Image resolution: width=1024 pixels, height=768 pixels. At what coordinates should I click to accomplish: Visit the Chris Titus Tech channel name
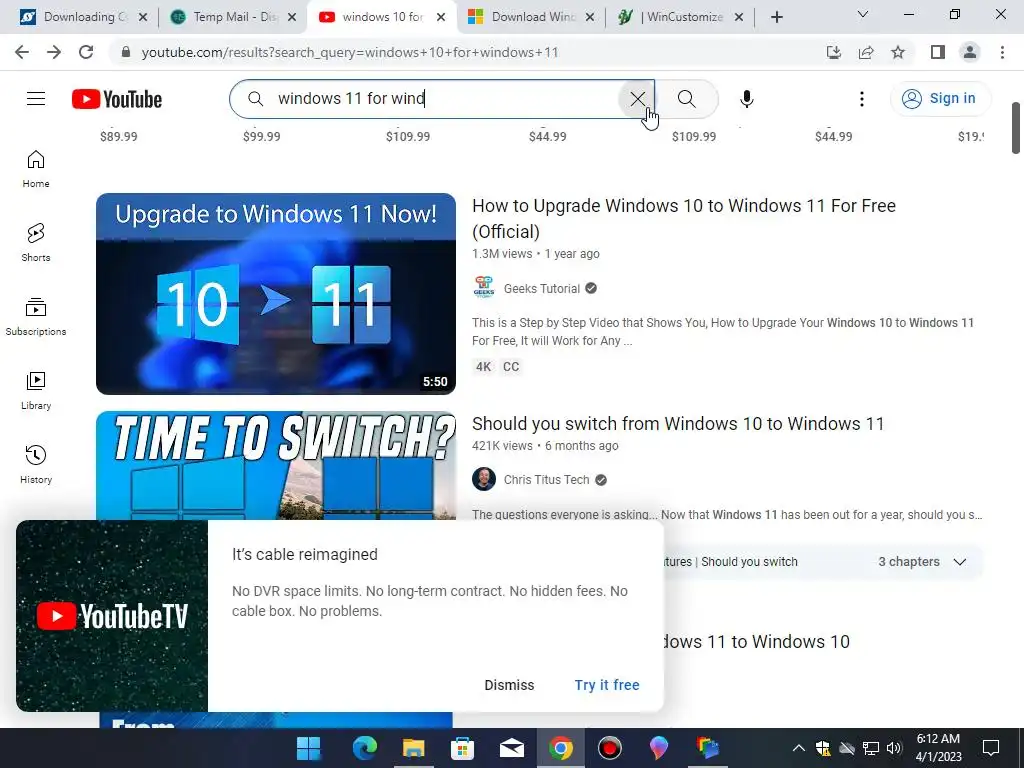(546, 479)
